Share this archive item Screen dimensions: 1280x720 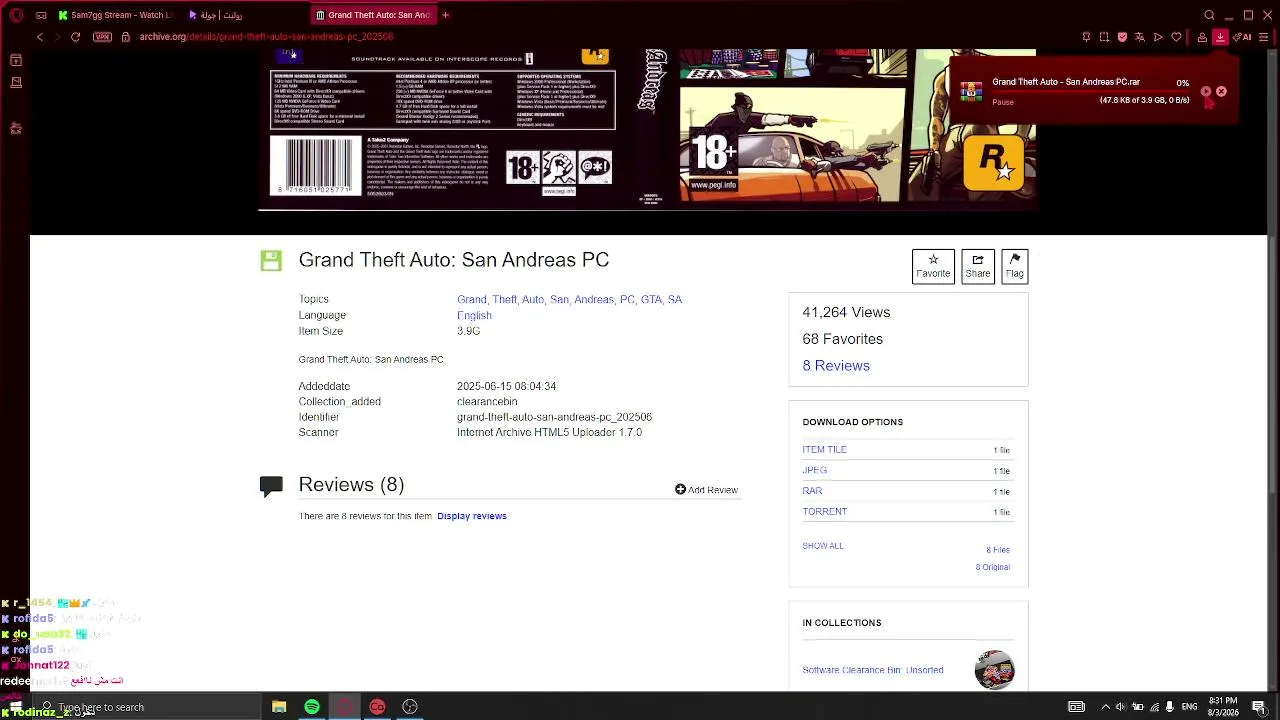point(978,266)
